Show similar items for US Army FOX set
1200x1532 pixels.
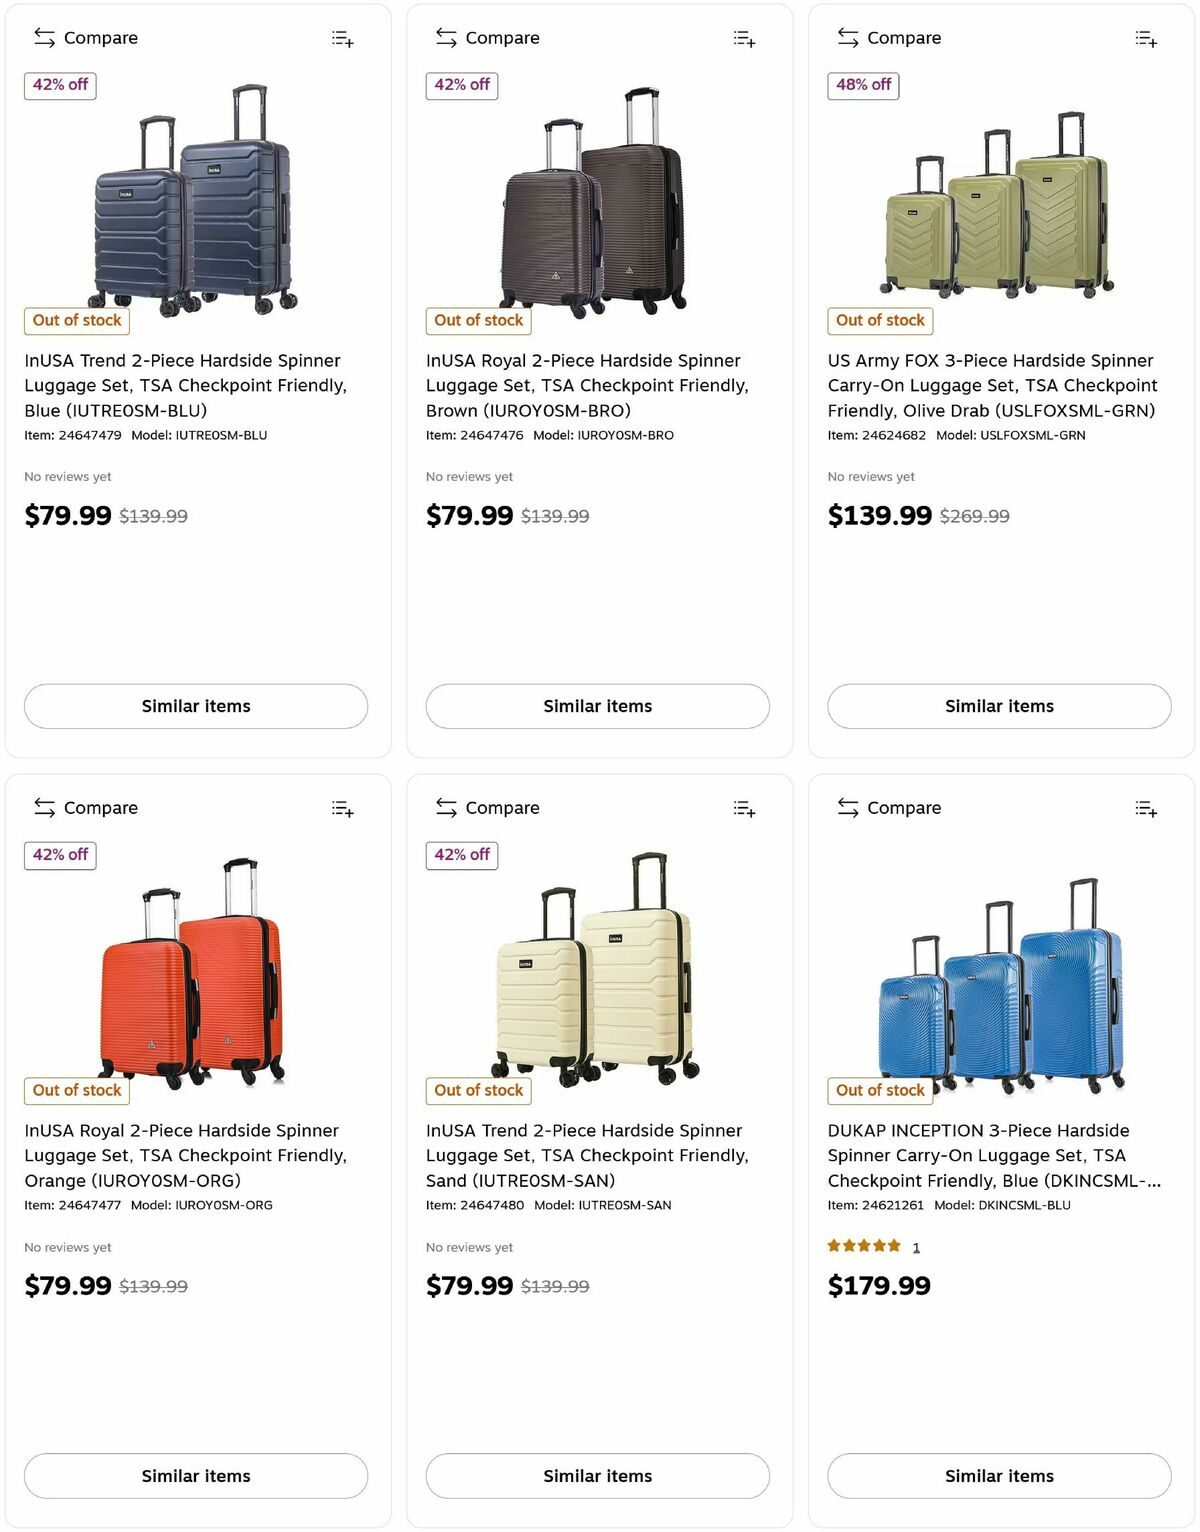coord(999,706)
